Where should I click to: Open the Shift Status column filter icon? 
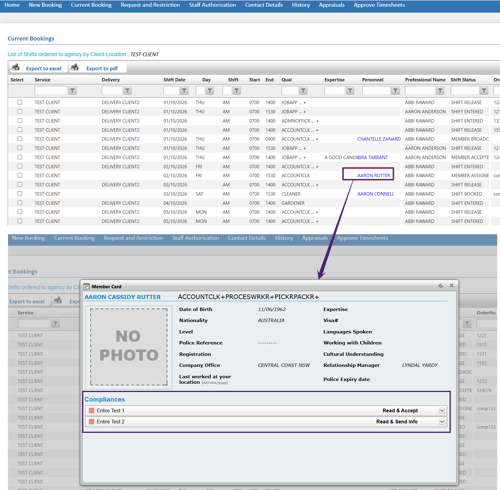point(484,90)
